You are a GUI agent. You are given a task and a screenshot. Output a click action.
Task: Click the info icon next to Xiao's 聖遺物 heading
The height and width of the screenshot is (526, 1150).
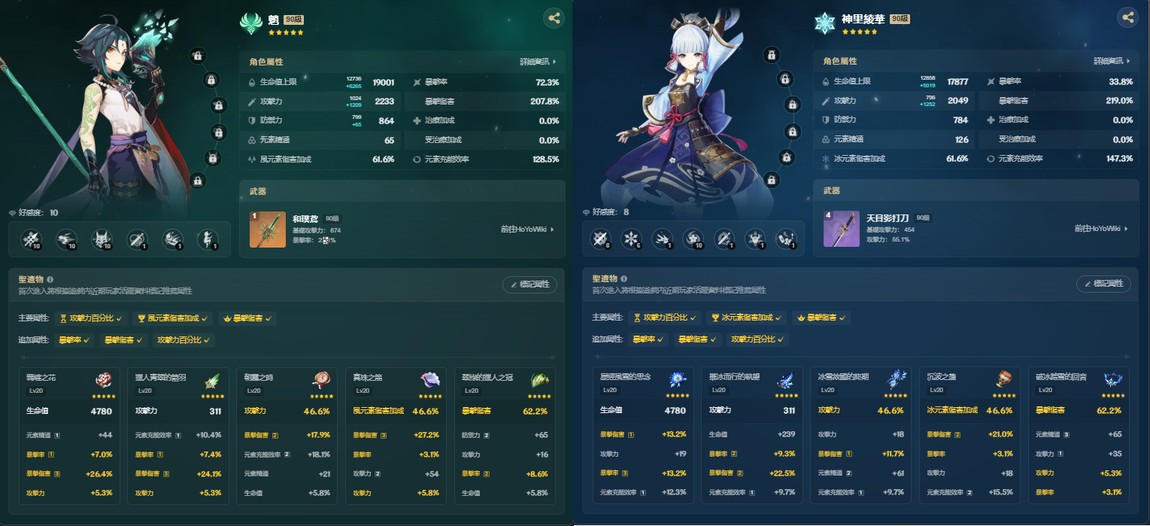pyautogui.click(x=50, y=279)
